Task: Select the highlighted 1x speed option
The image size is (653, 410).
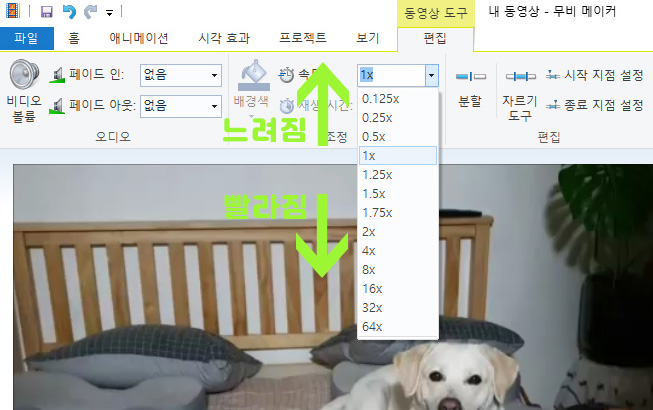Action: coord(398,156)
